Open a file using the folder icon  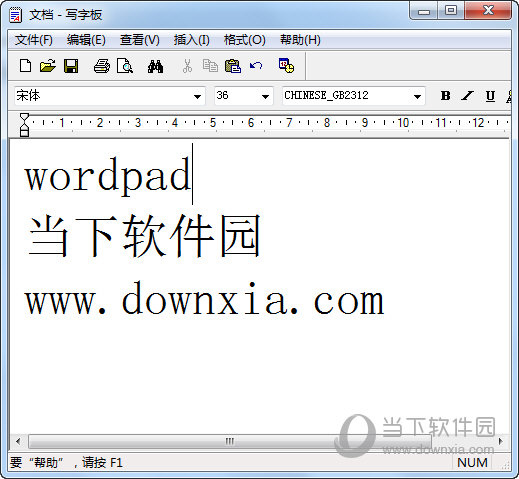48,66
